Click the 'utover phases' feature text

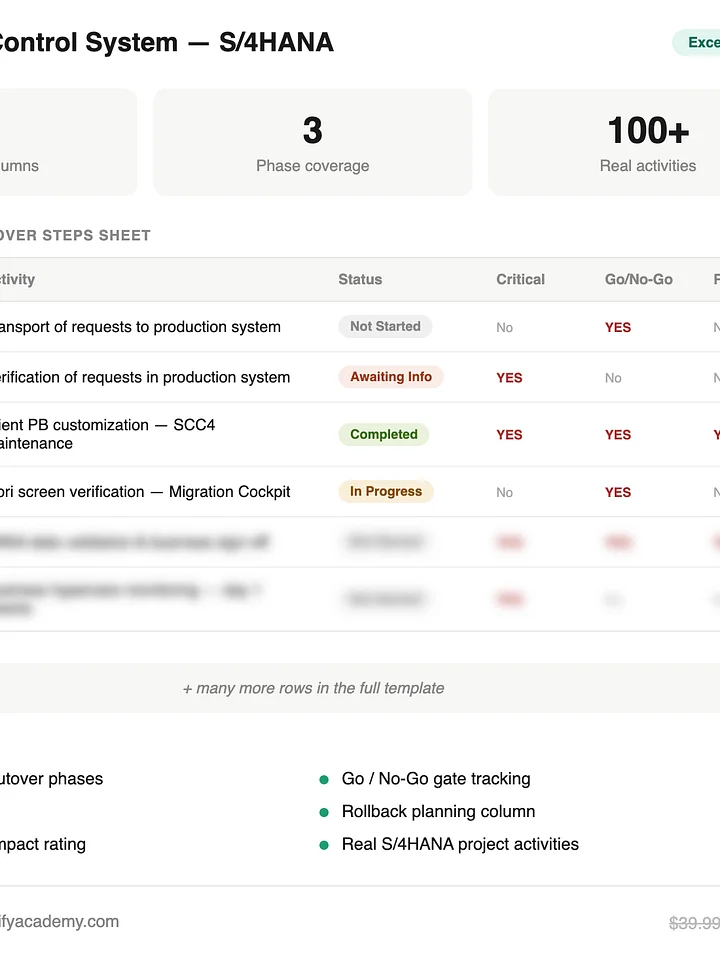coord(51,779)
